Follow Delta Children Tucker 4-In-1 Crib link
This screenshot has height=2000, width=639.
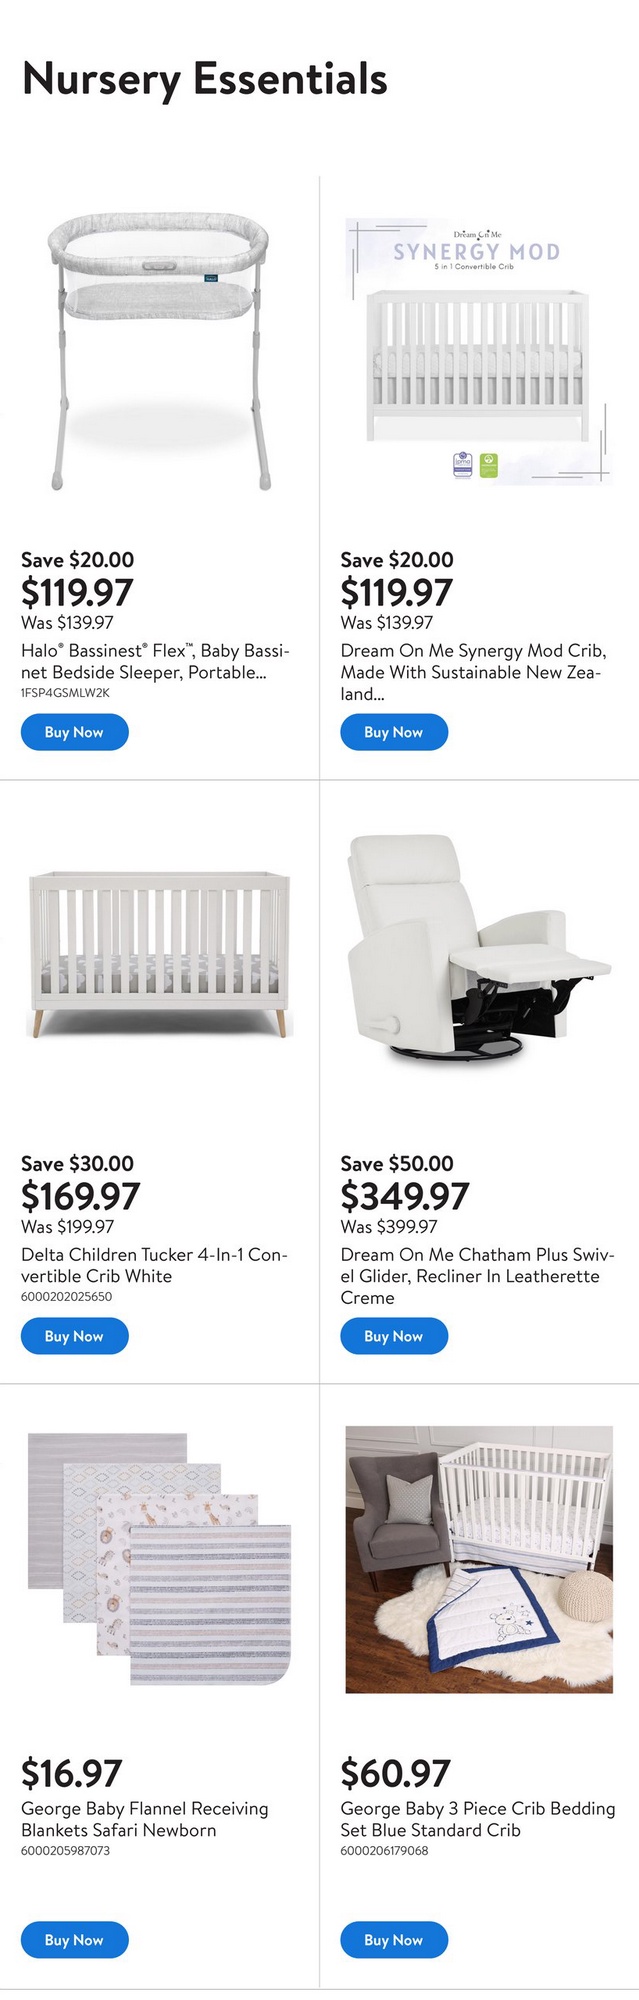pos(154,1265)
